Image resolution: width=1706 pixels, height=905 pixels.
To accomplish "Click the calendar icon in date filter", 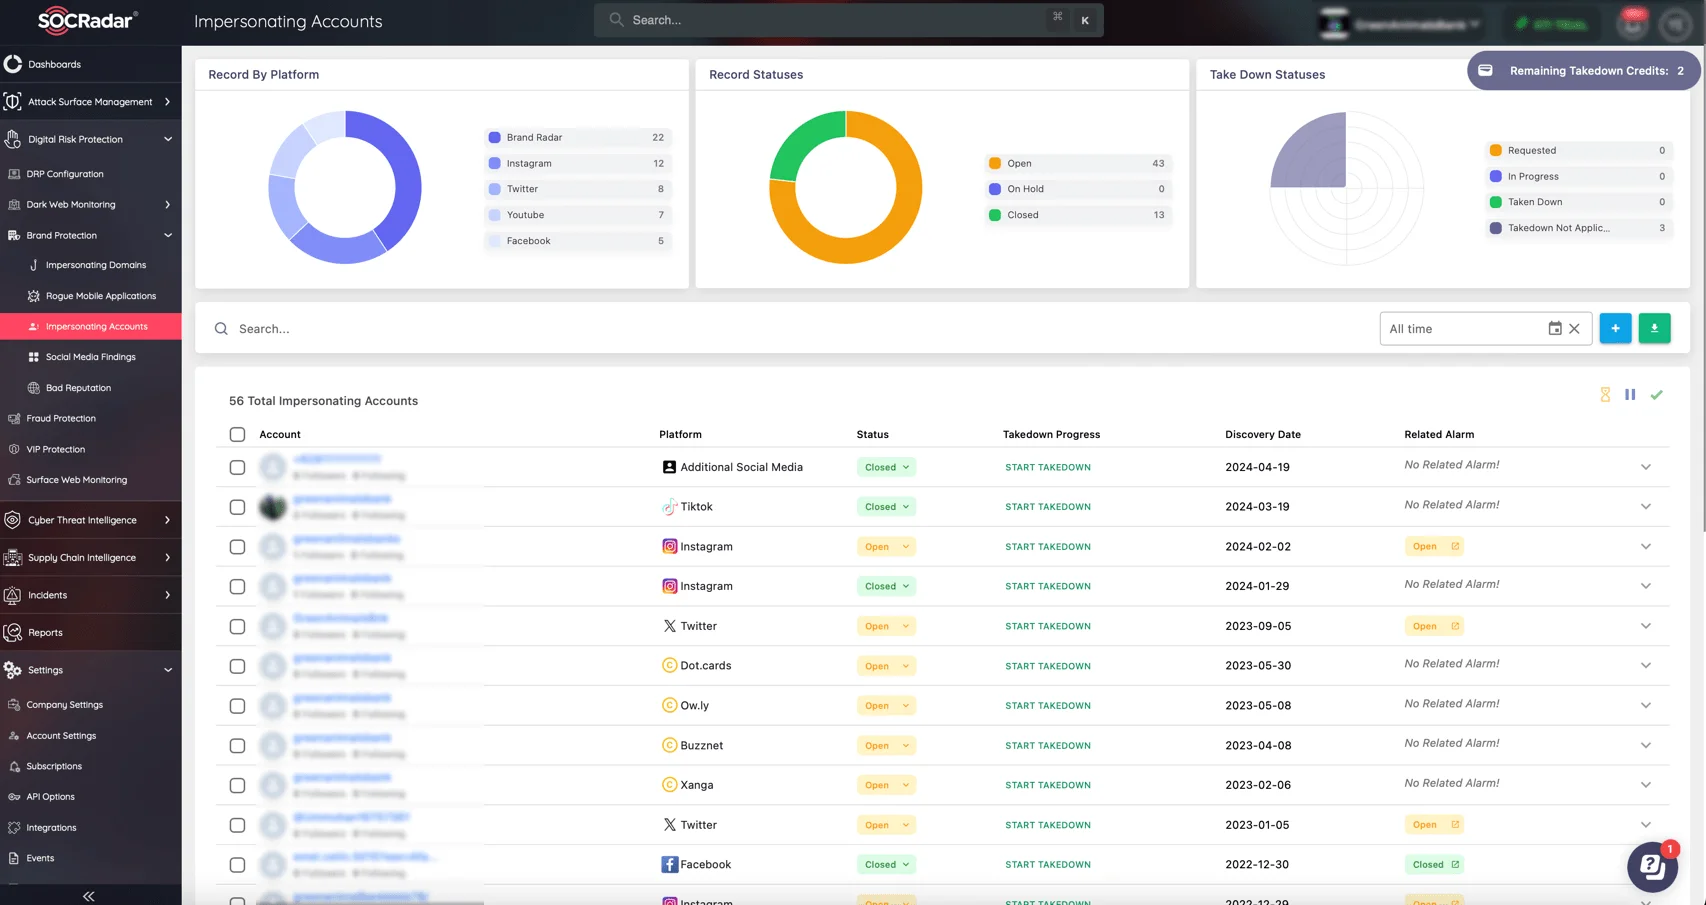I will pos(1555,329).
